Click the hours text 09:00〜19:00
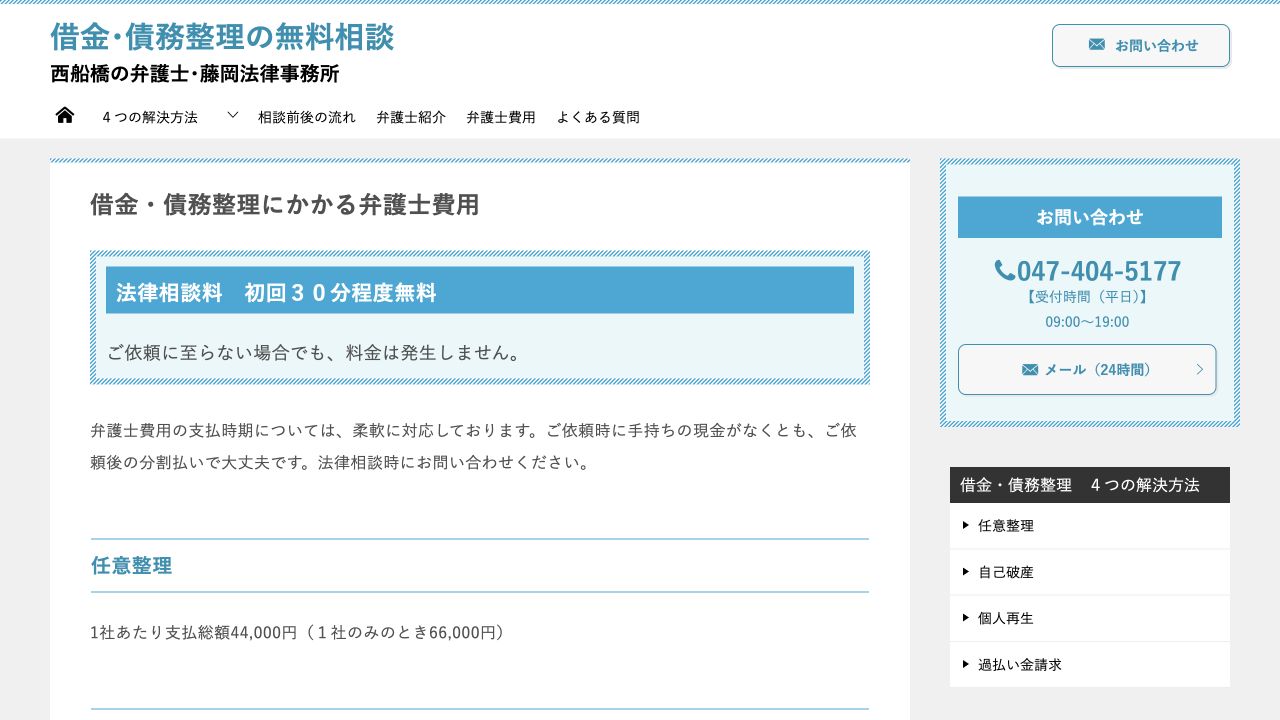This screenshot has width=1280, height=720. (x=1087, y=322)
